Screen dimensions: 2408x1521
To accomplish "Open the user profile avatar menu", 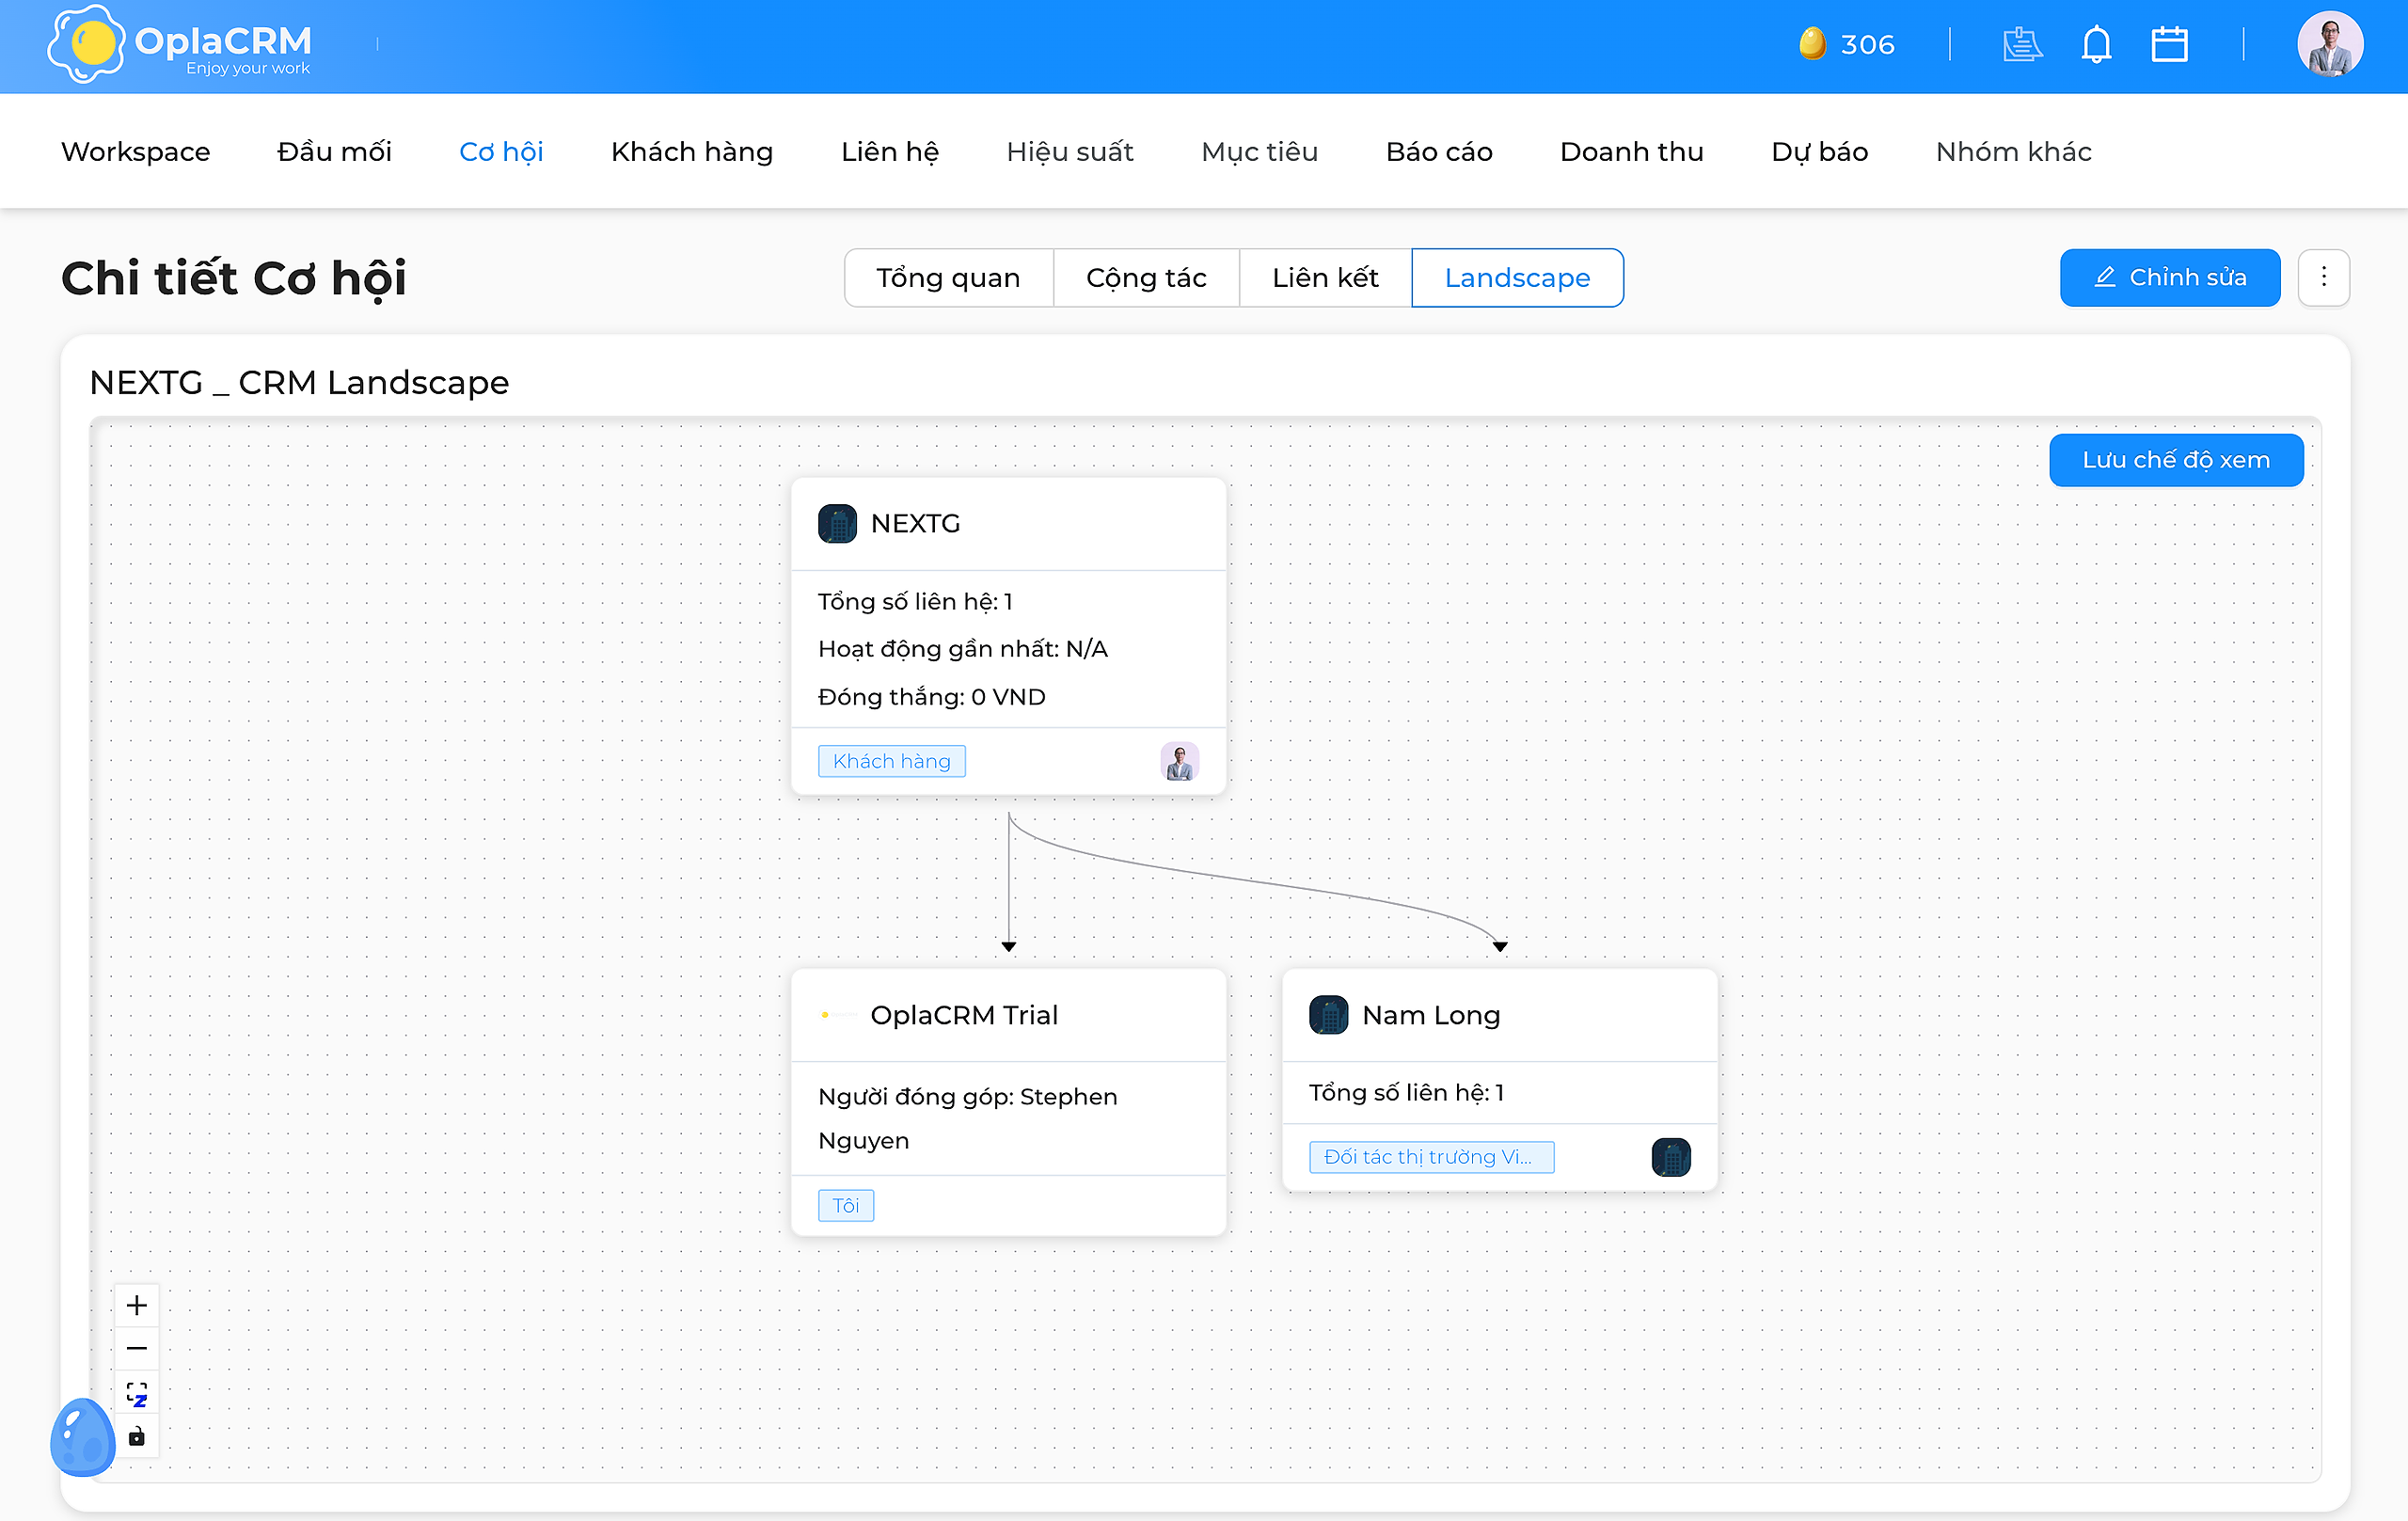I will click(x=2330, y=45).
